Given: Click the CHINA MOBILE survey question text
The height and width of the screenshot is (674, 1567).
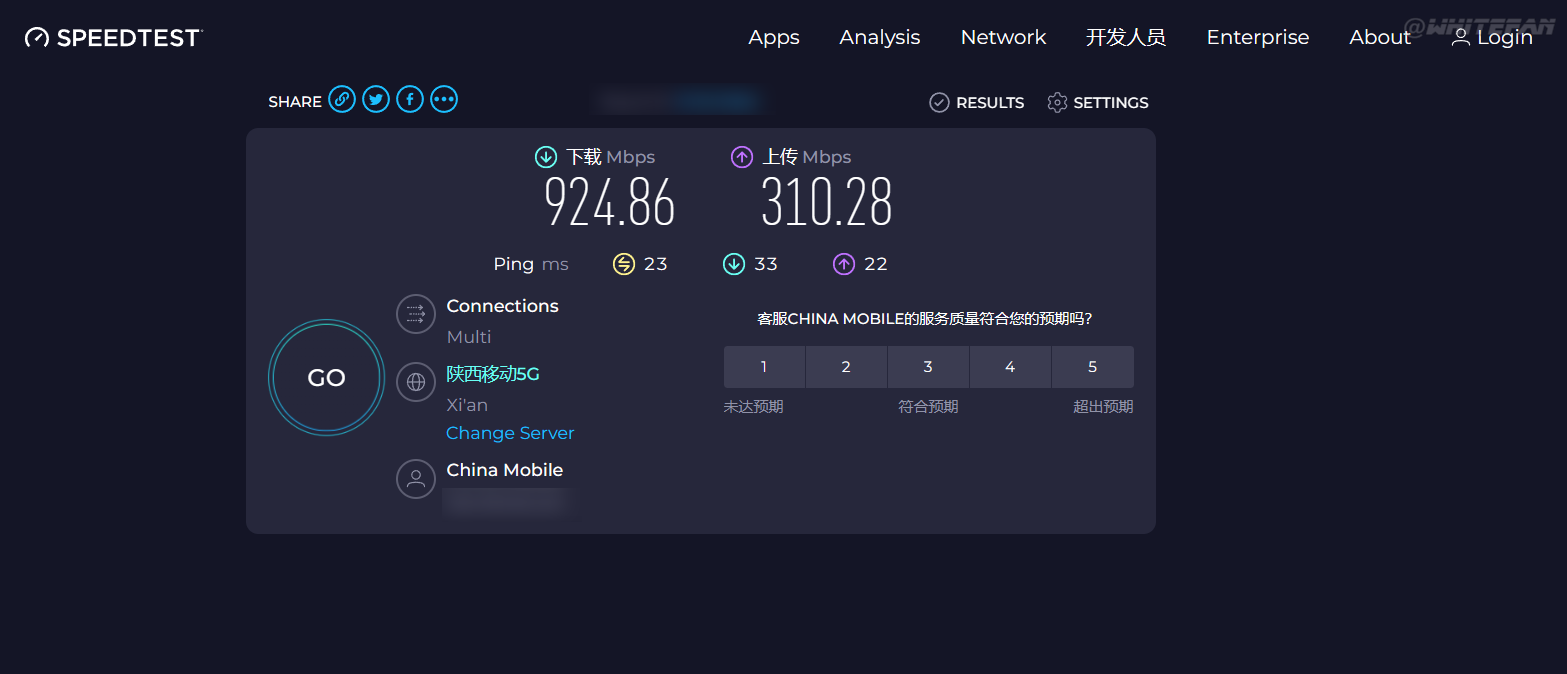Looking at the screenshot, I should pyautogui.click(x=925, y=319).
